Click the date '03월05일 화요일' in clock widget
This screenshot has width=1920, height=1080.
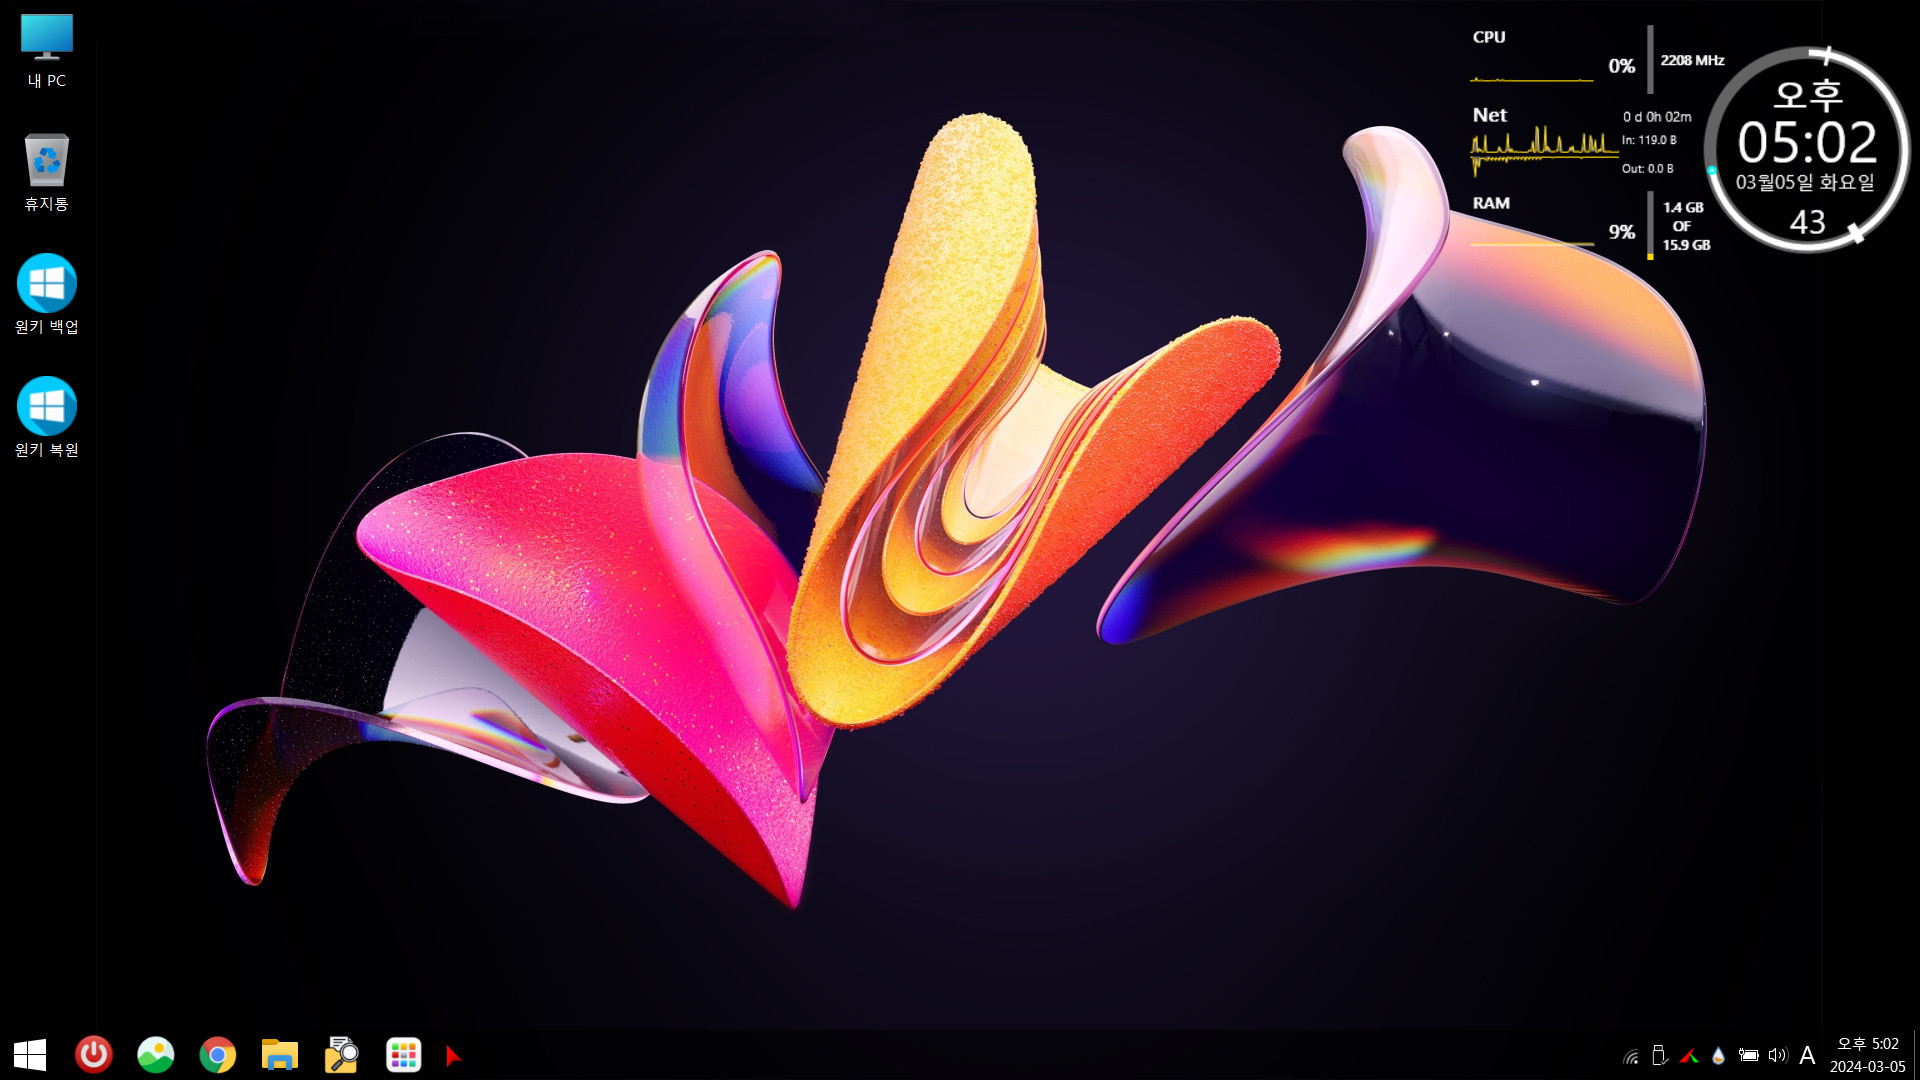click(x=1805, y=182)
